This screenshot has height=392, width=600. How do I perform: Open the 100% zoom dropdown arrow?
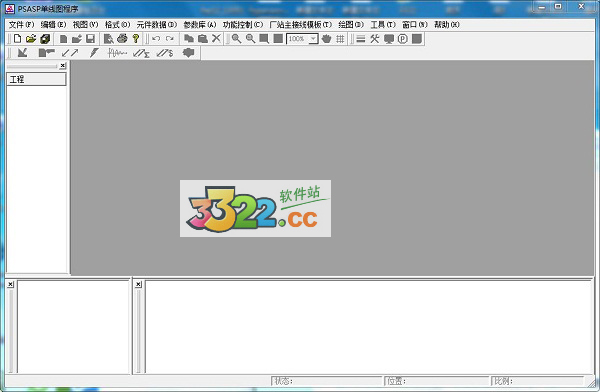[313, 39]
